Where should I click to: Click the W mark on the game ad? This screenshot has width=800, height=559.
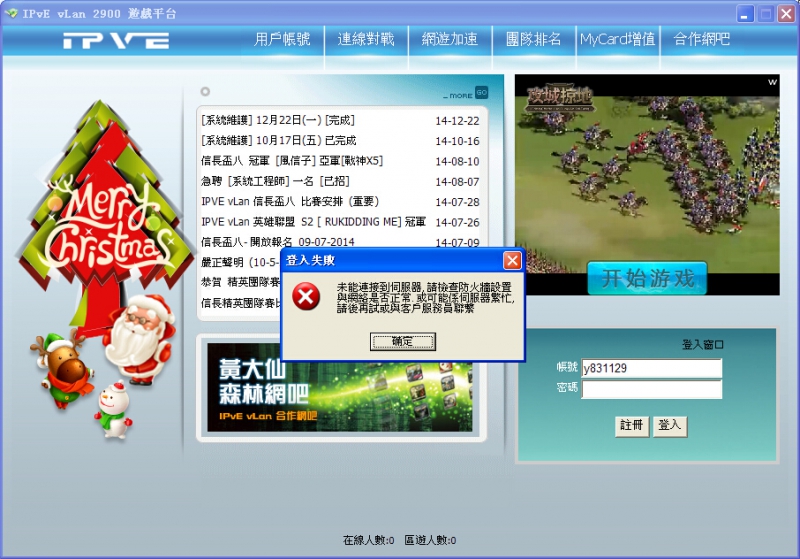[x=772, y=82]
